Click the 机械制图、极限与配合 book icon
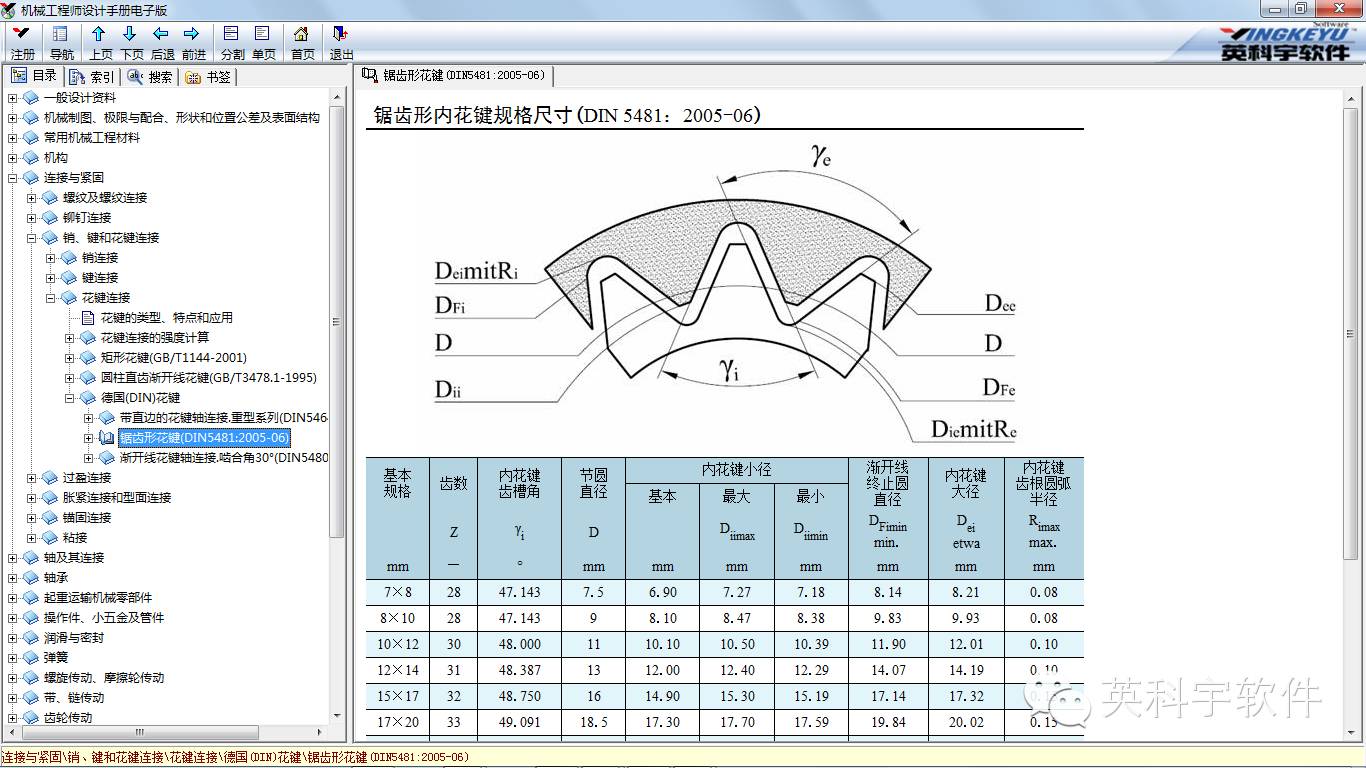 coord(30,118)
